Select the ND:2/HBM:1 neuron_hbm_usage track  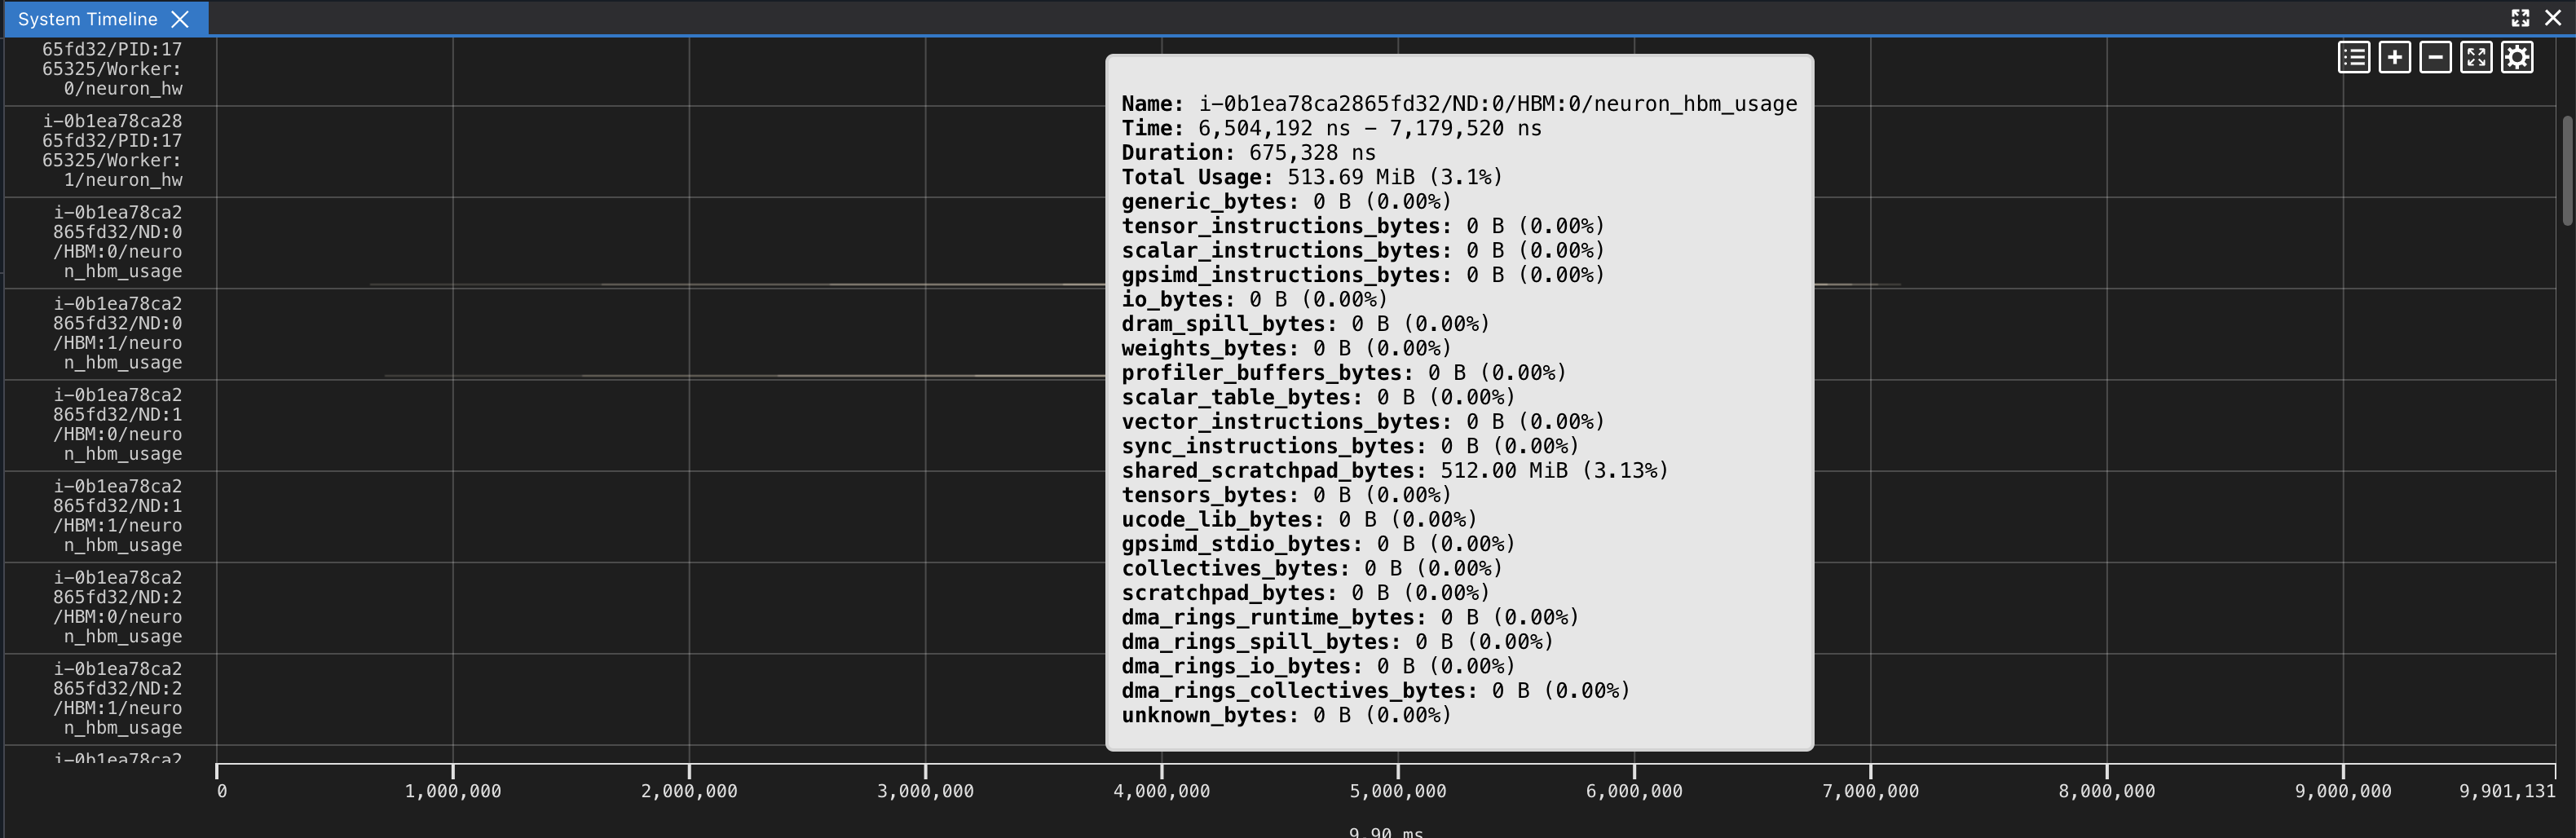[110, 698]
